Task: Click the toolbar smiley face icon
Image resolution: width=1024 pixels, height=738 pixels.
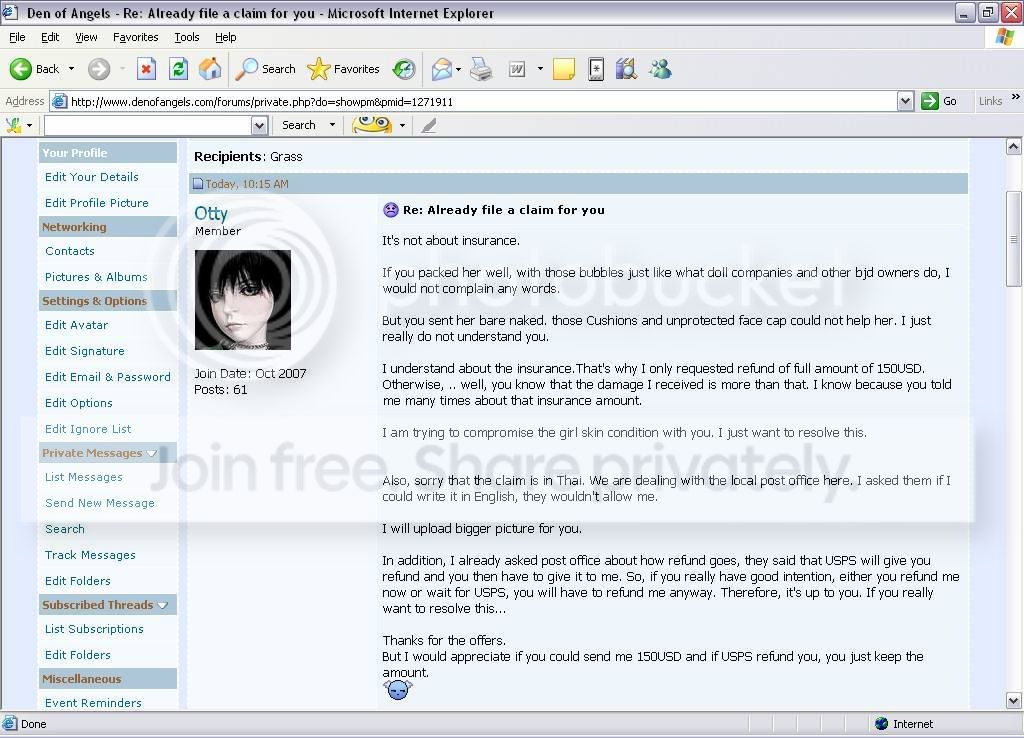Action: pyautogui.click(x=372, y=124)
